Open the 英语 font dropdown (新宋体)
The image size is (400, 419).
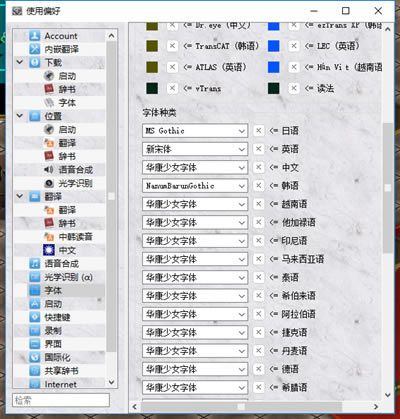click(x=195, y=149)
